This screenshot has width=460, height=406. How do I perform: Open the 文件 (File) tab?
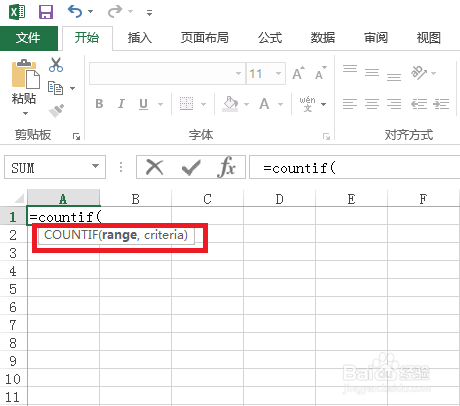pyautogui.click(x=29, y=38)
